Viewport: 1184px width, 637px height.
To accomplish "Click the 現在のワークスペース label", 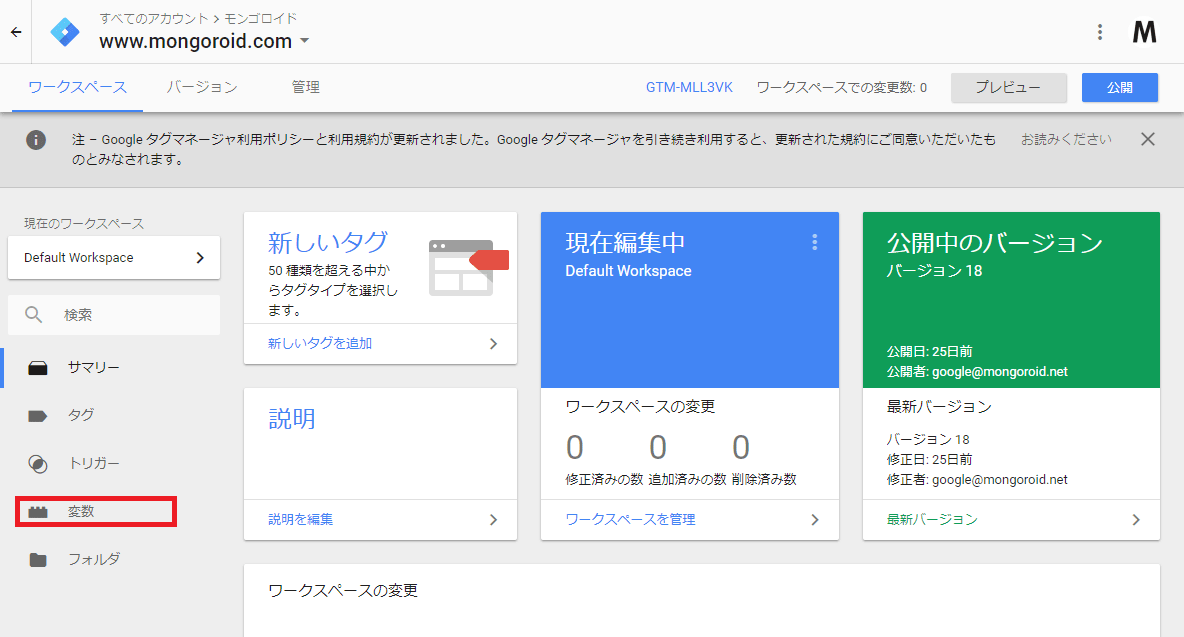I will 84,223.
